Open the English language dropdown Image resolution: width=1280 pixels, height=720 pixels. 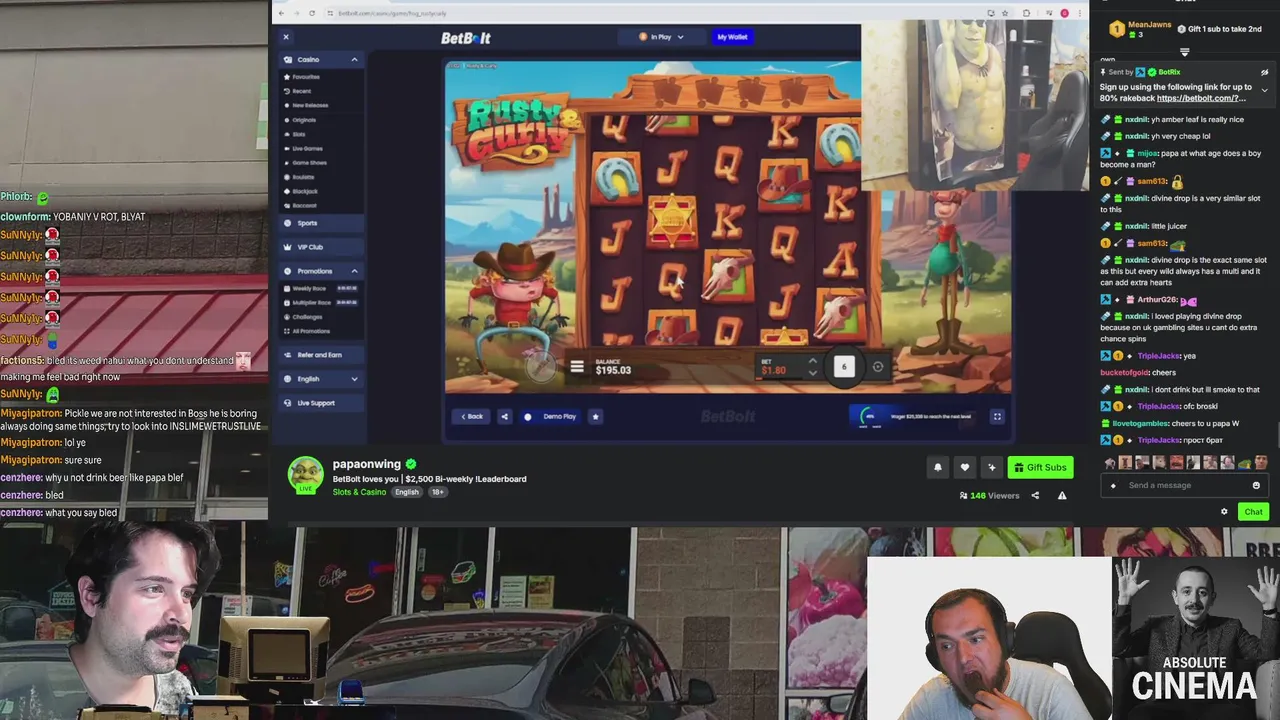point(321,379)
